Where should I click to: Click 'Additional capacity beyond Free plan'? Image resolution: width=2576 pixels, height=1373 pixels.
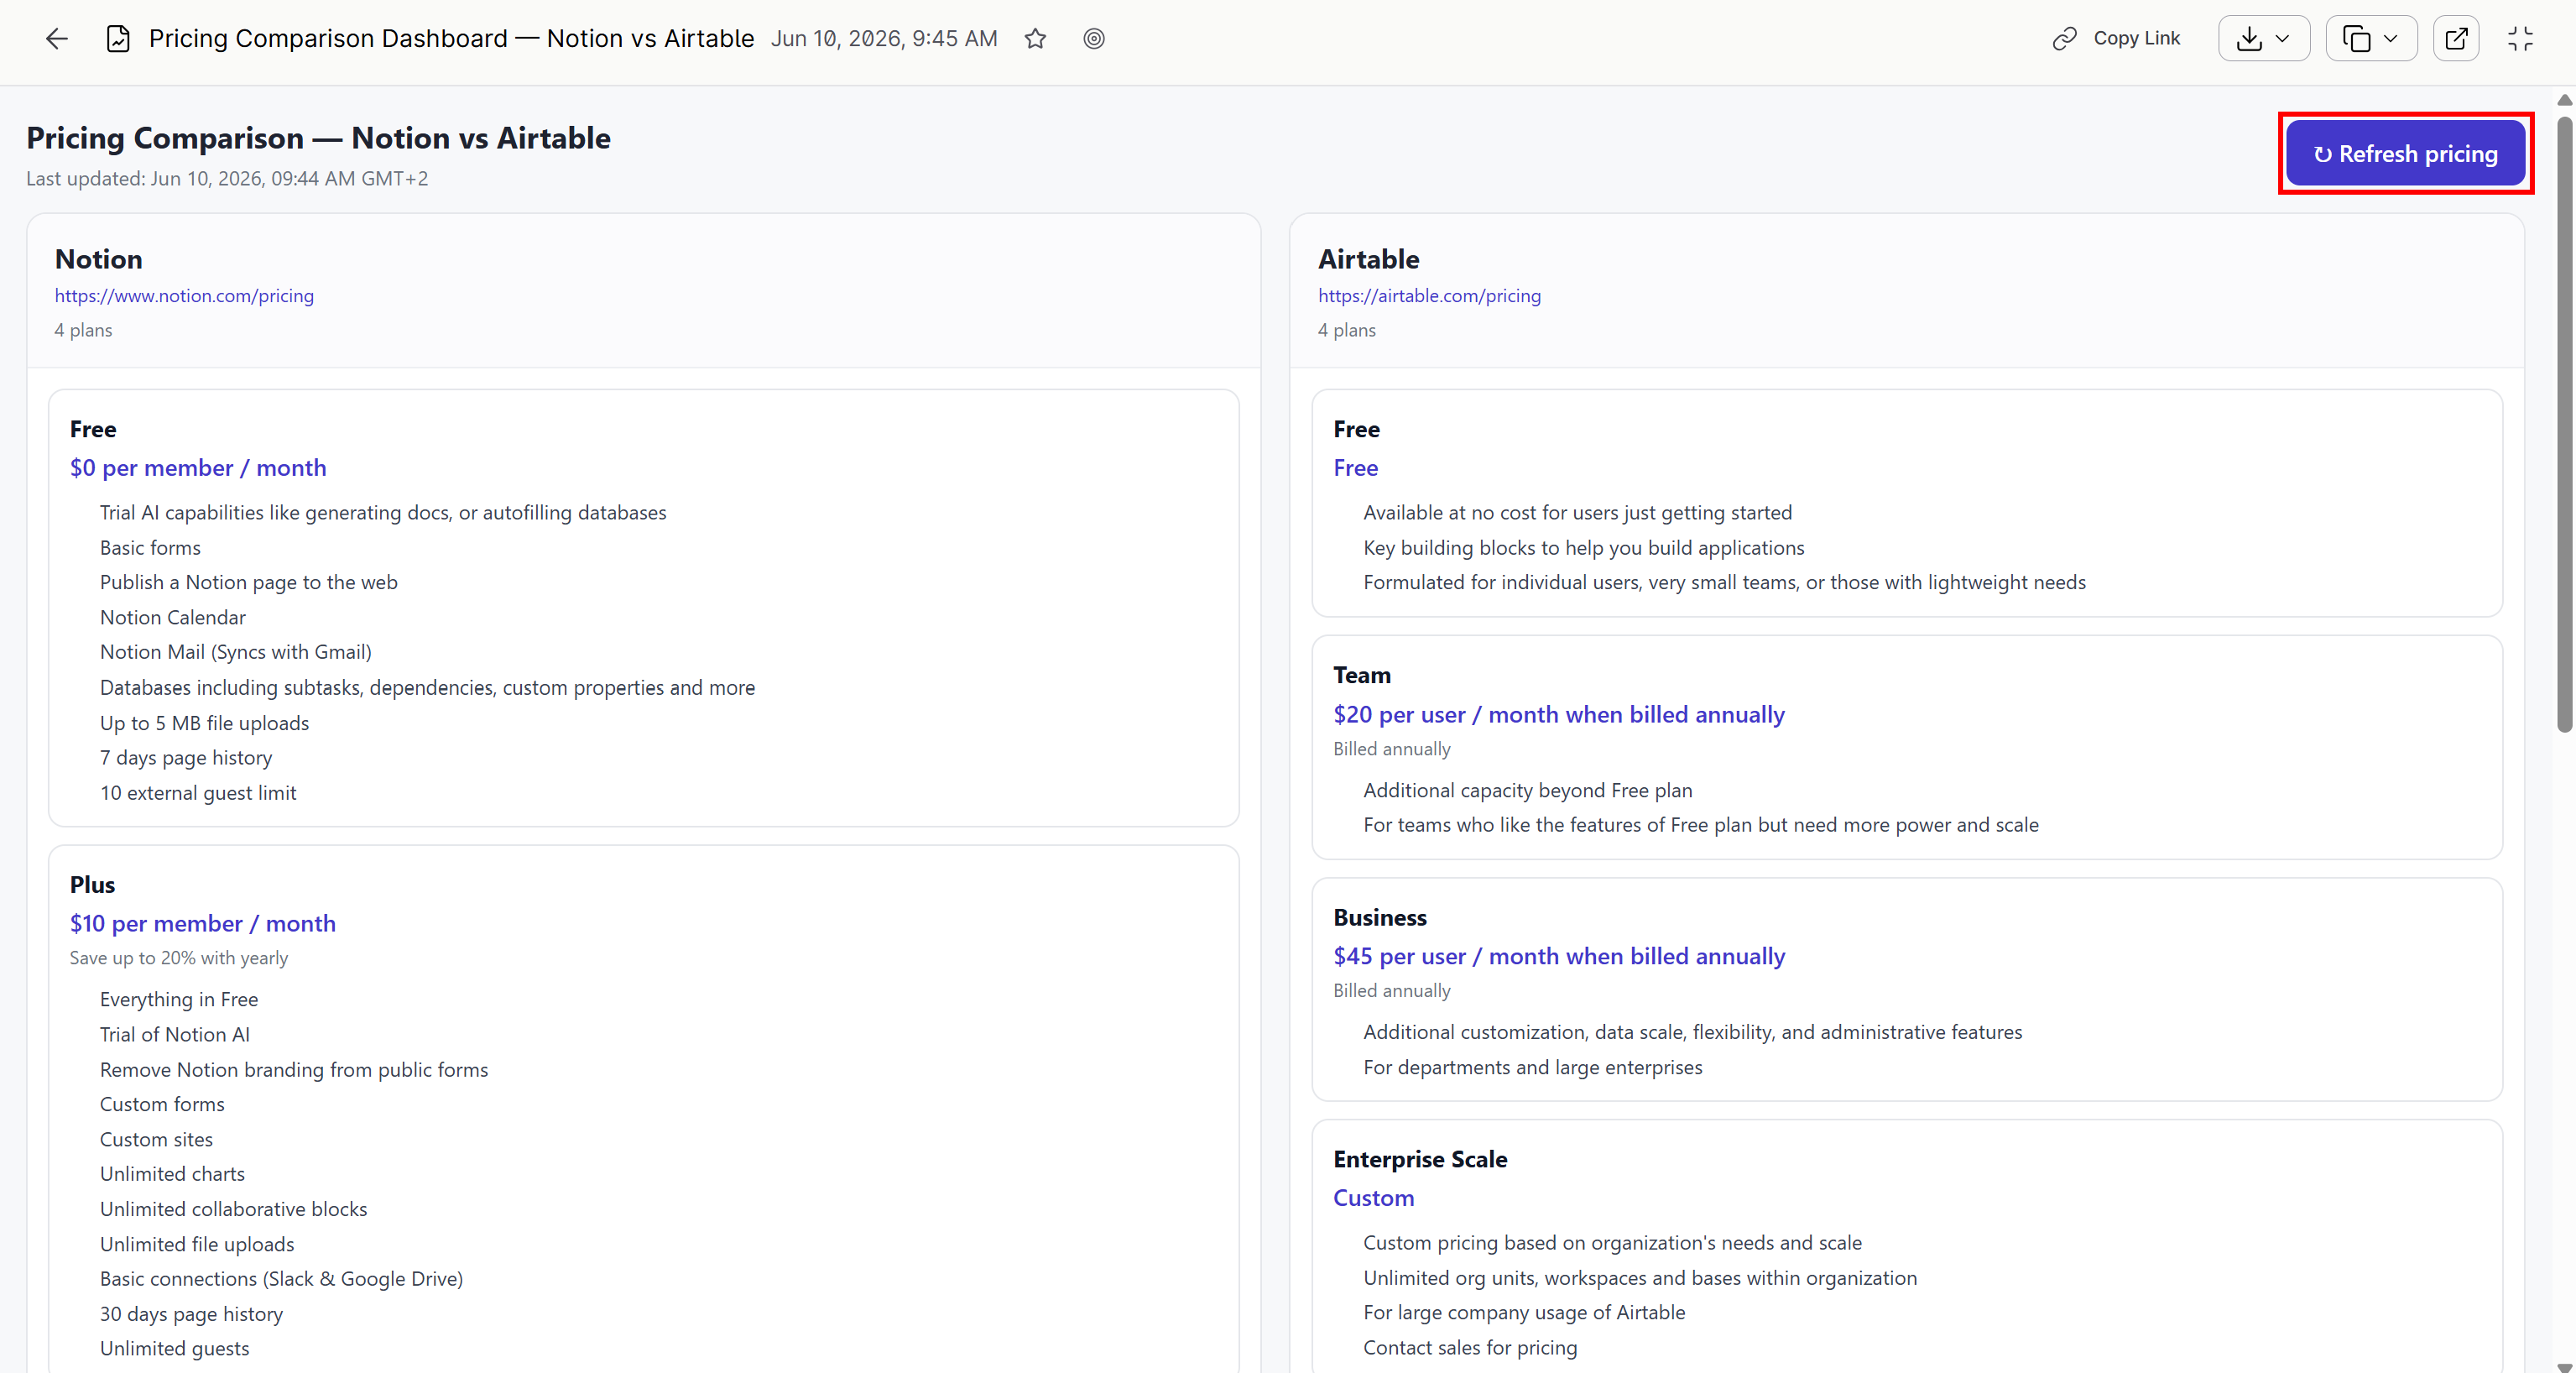click(x=1528, y=790)
